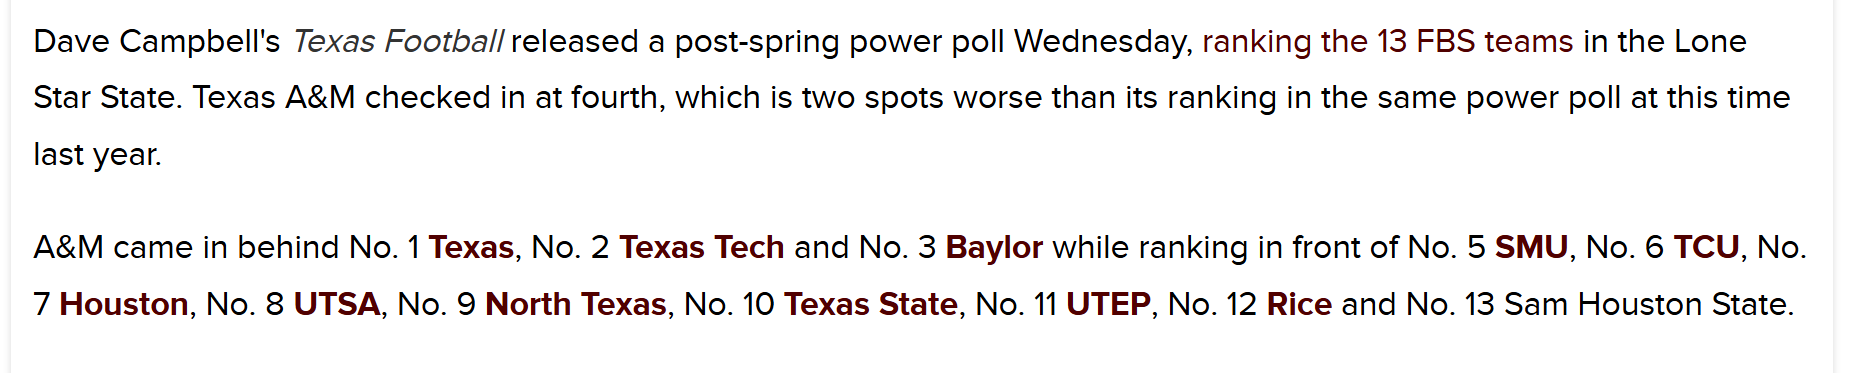This screenshot has height=373, width=1868.
Task: Click the italic Texas Football text
Action: pos(398,42)
